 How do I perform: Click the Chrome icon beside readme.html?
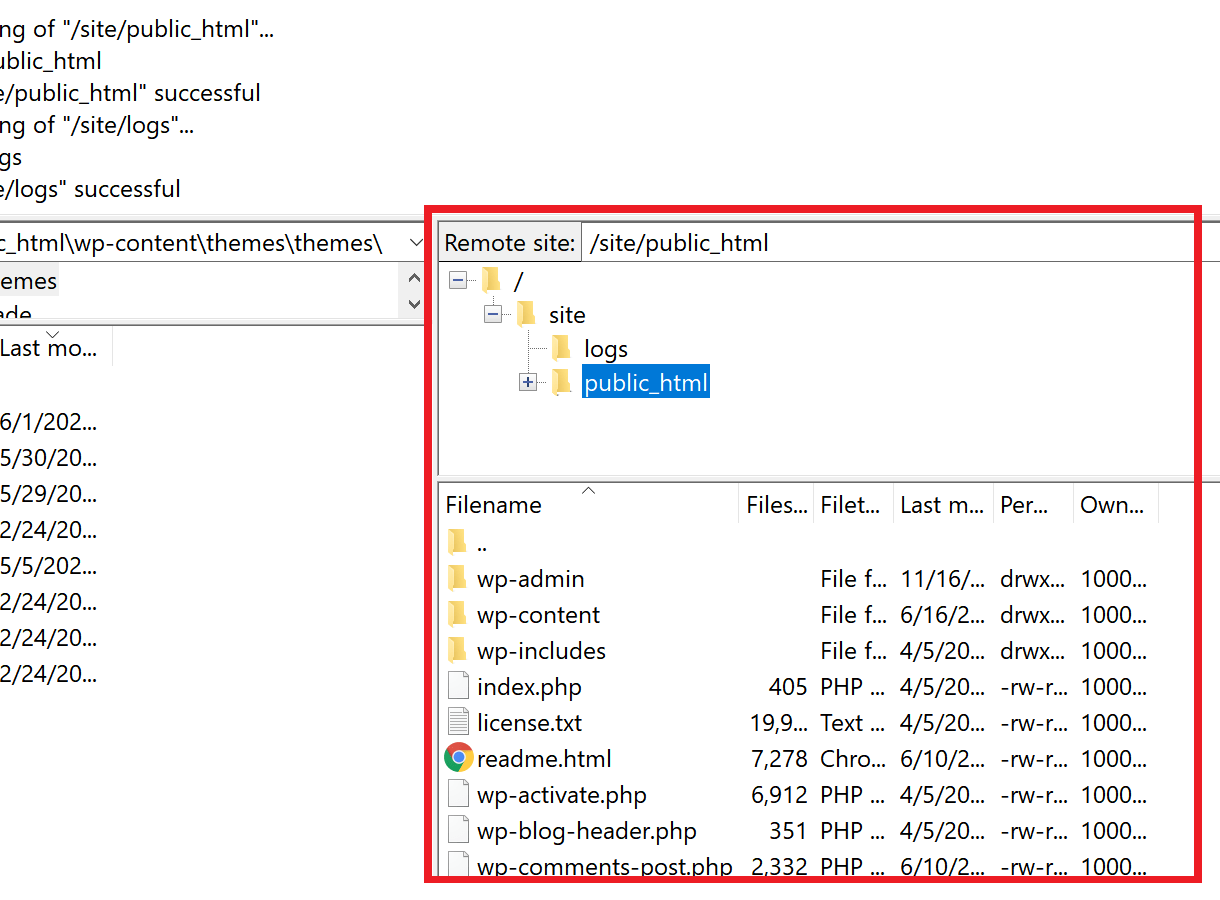coord(459,758)
